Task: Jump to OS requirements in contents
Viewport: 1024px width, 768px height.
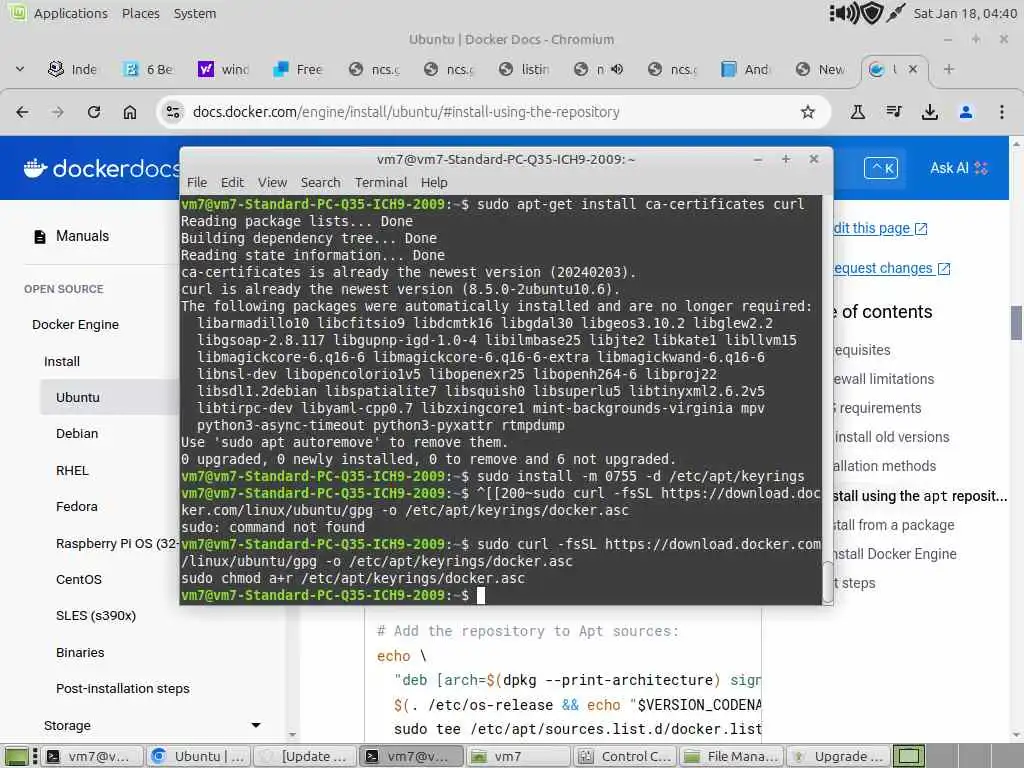Action: pyautogui.click(x=877, y=408)
